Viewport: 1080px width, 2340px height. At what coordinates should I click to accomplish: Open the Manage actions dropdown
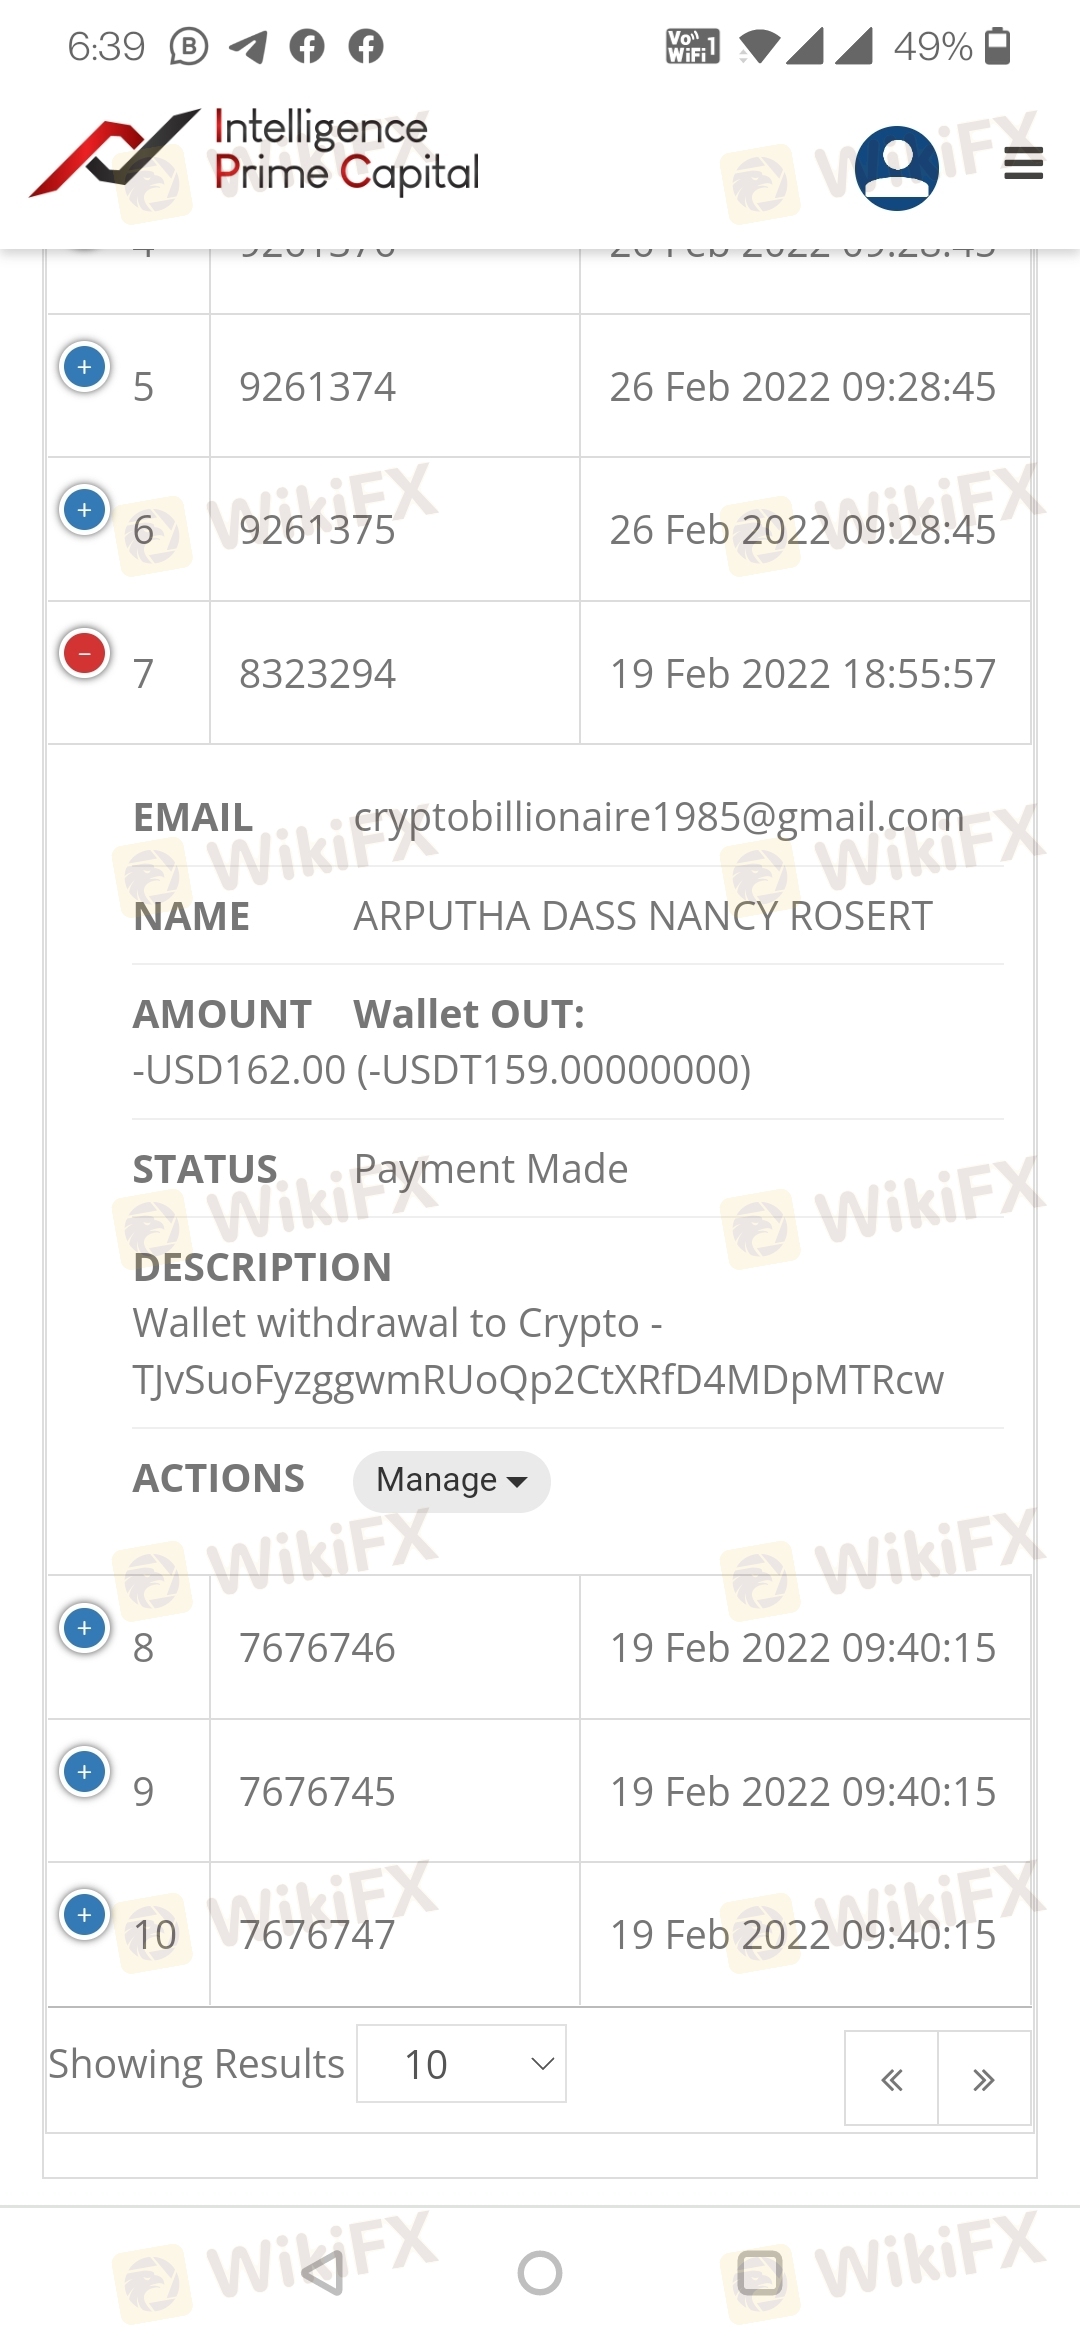451,1480
